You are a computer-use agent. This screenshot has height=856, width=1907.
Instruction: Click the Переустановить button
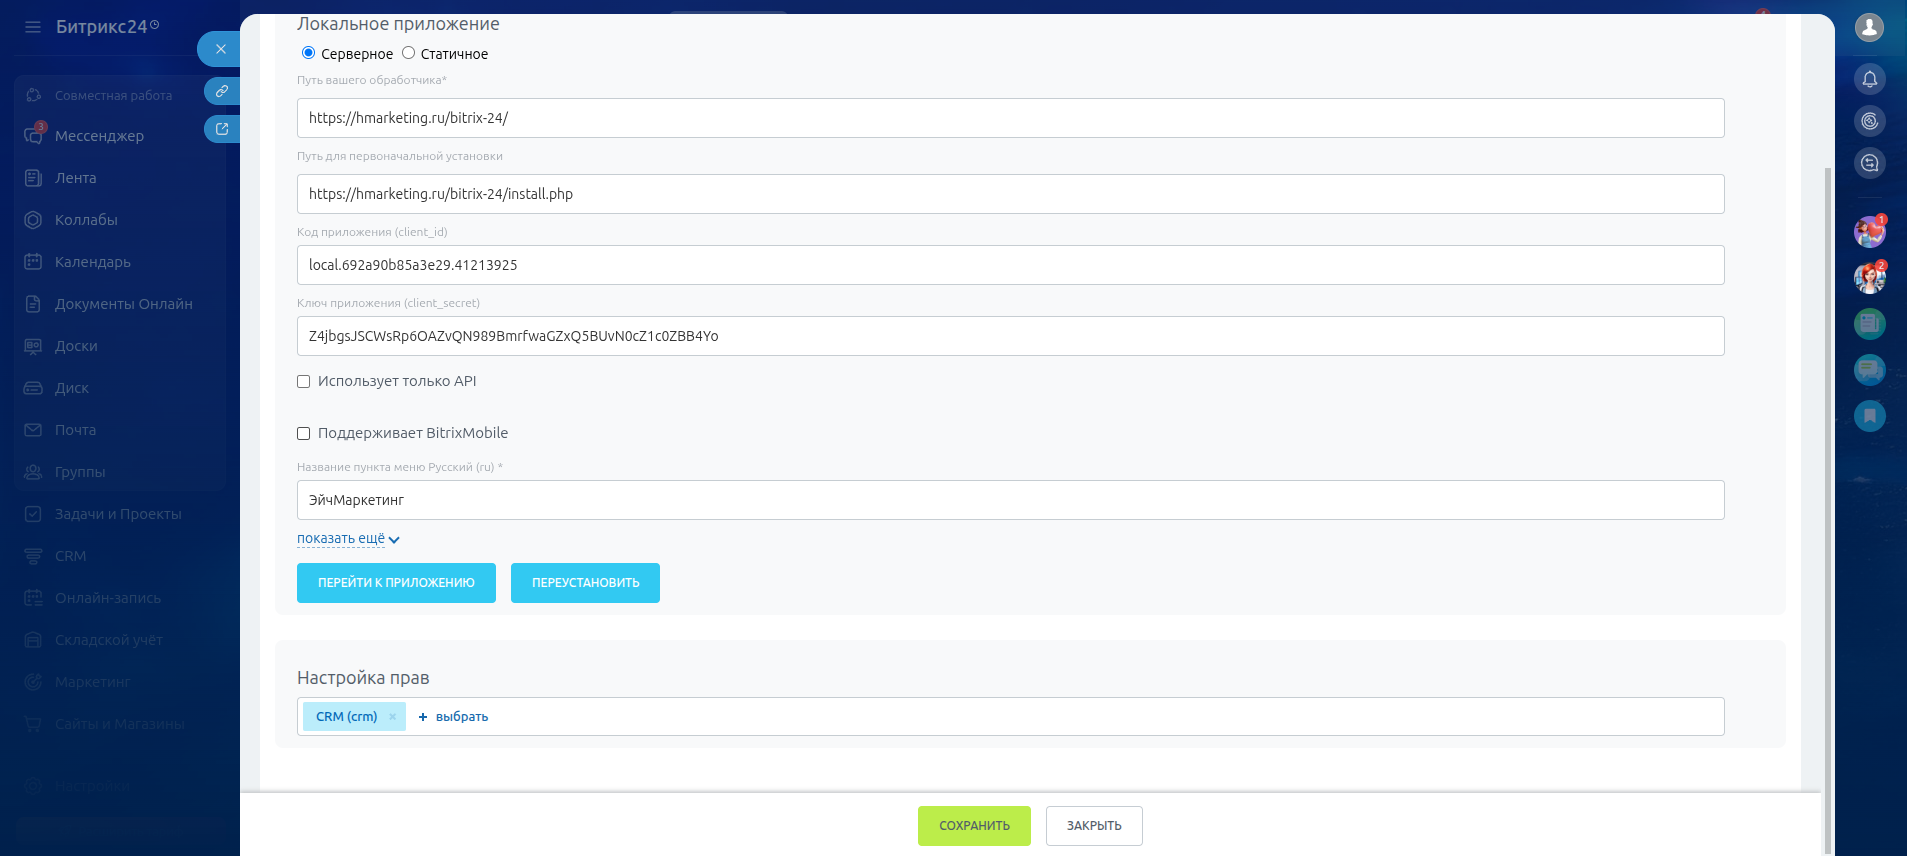point(585,583)
